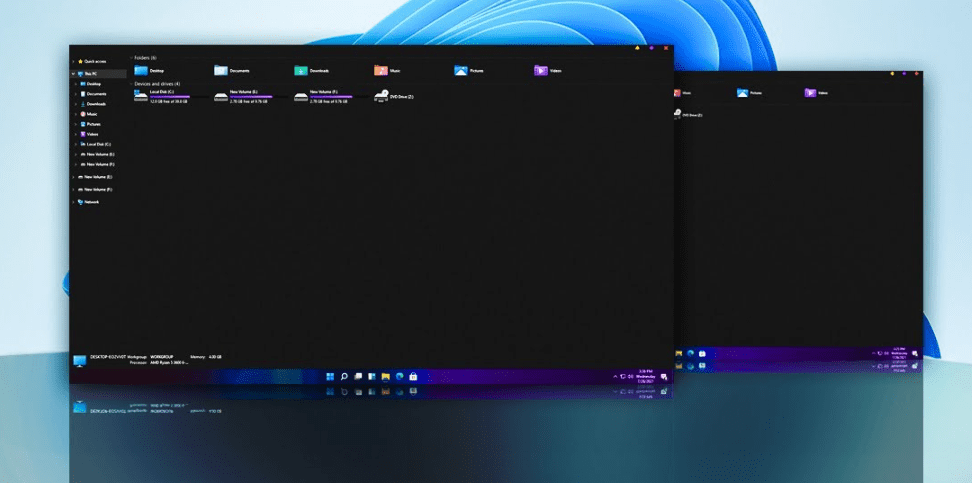
Task: Open the Desktop folder in Folders section
Action: point(149,71)
